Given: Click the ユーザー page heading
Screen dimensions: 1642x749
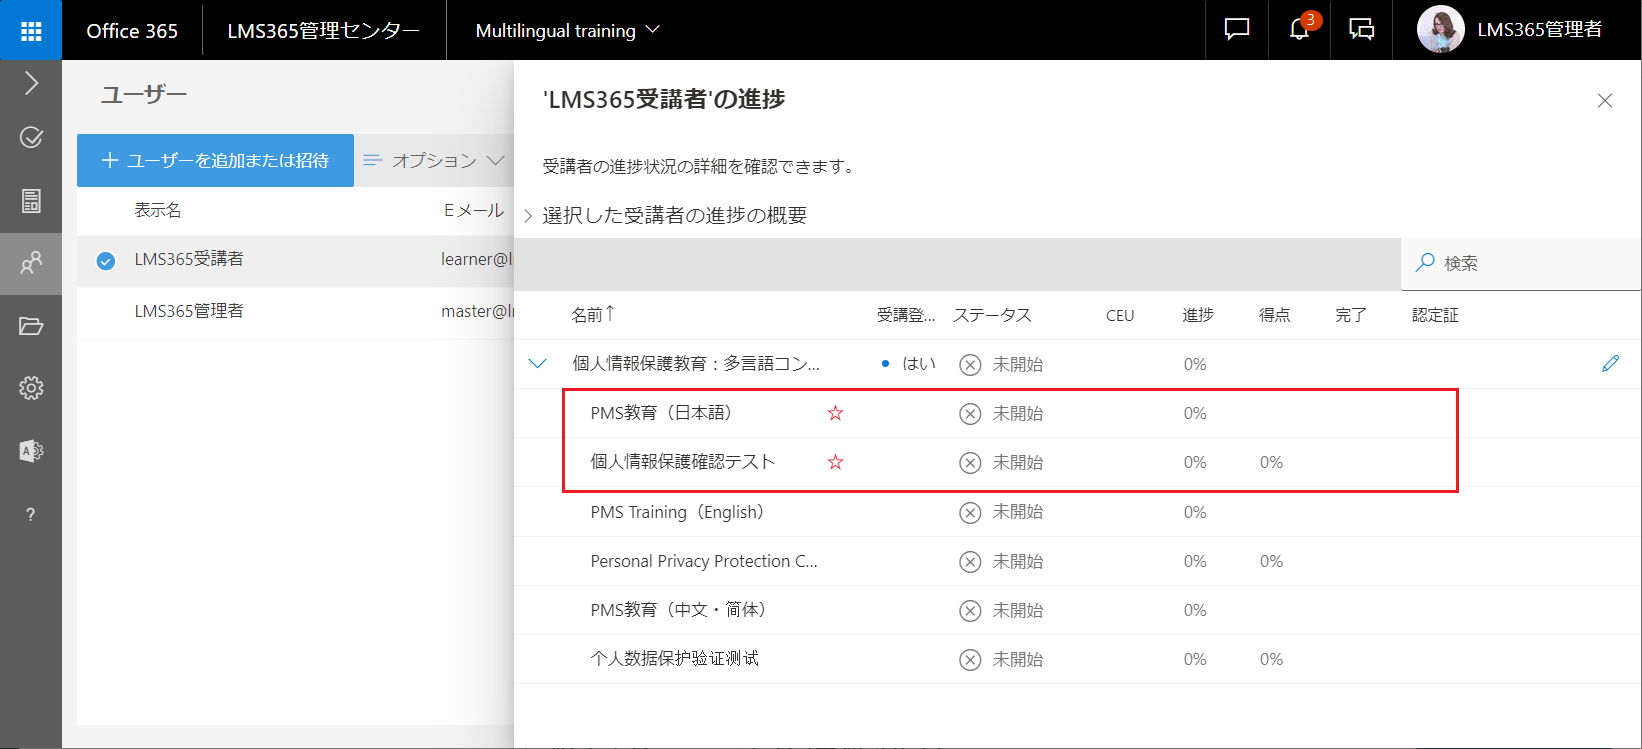Looking at the screenshot, I should point(144,95).
